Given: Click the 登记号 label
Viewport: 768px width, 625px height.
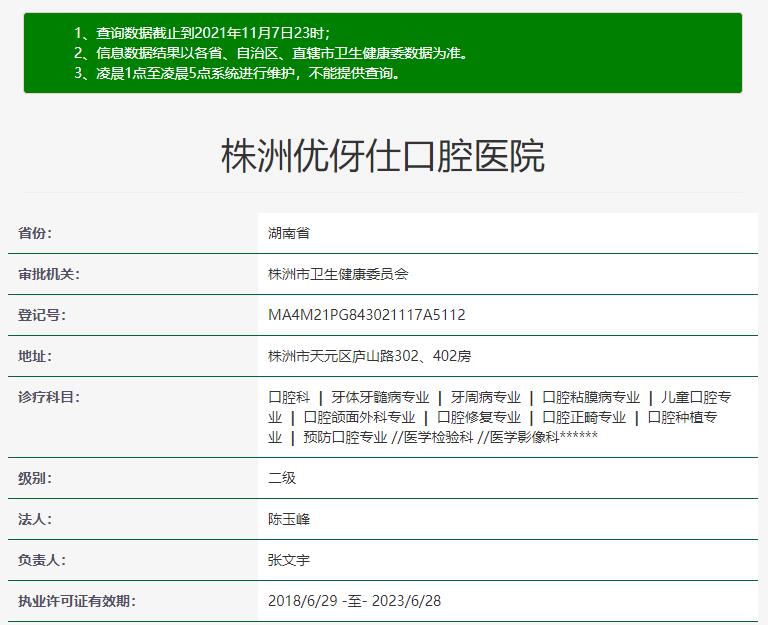Looking at the screenshot, I should (x=42, y=315).
